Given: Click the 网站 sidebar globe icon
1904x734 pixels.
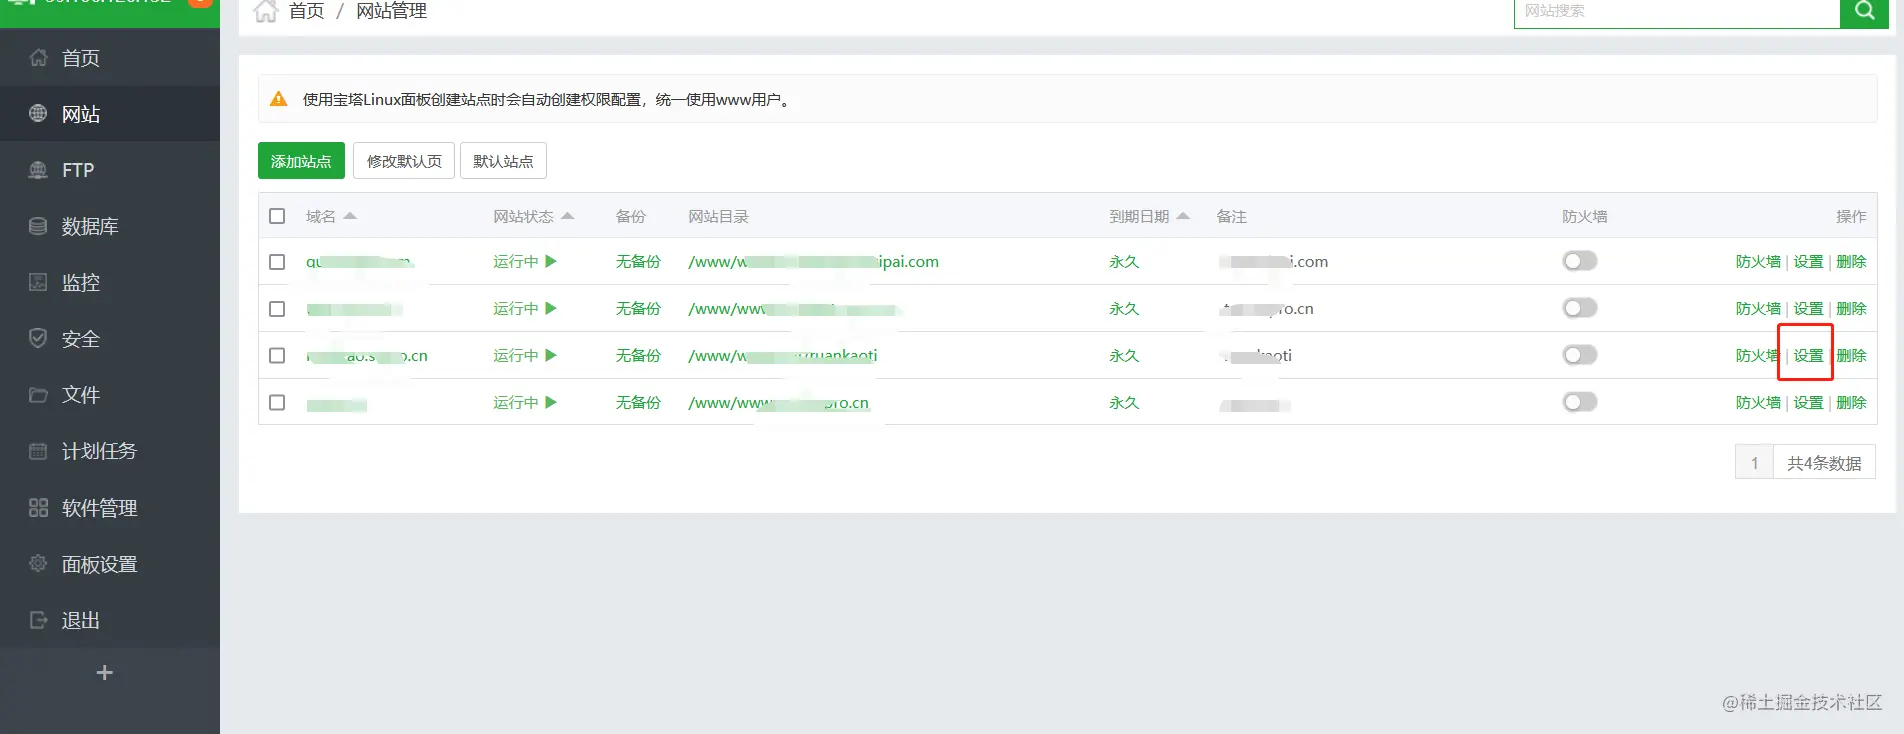Looking at the screenshot, I should pyautogui.click(x=38, y=114).
